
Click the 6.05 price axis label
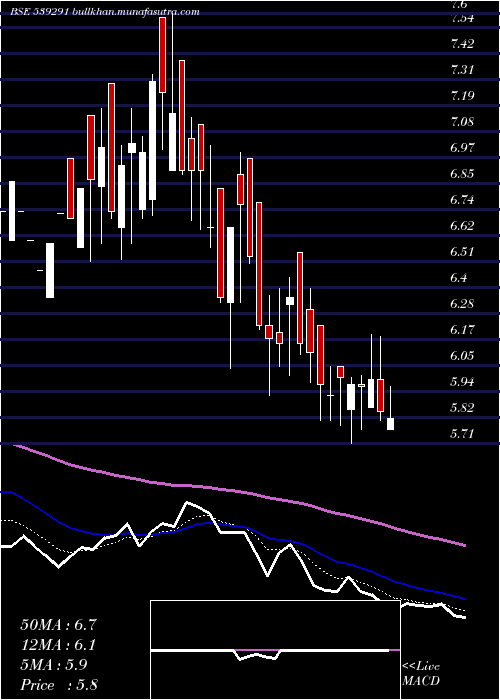[462, 356]
